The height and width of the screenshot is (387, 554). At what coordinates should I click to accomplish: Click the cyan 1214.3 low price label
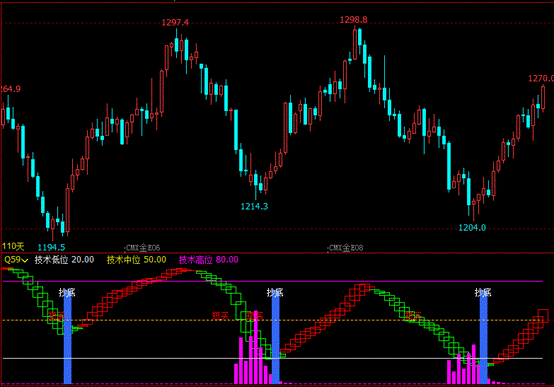coord(254,206)
